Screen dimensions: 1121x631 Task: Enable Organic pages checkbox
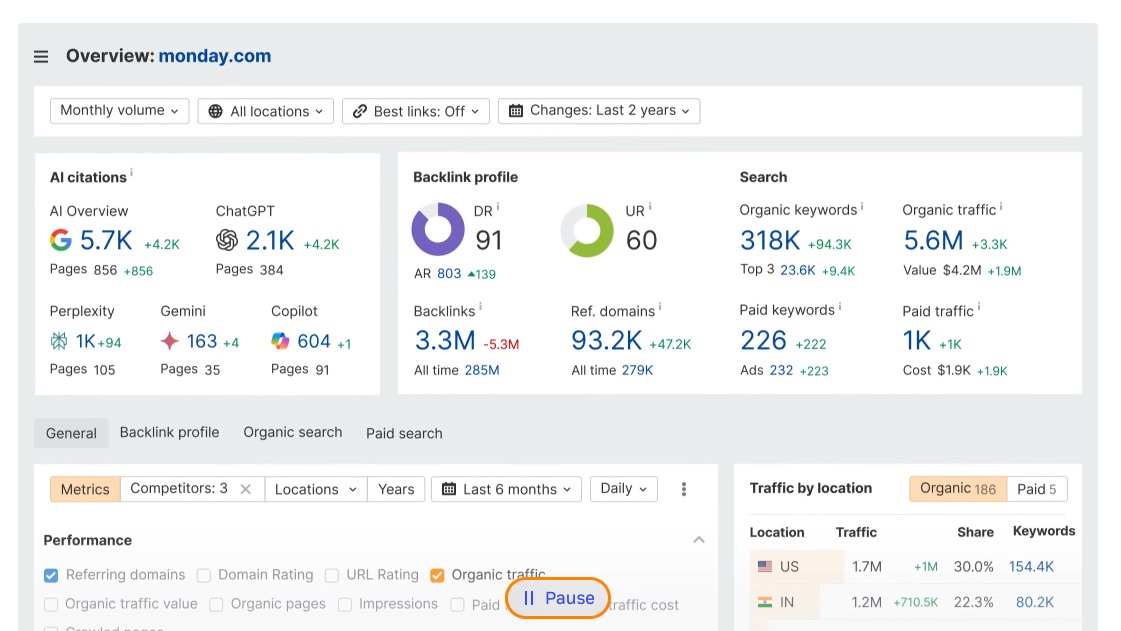(216, 605)
